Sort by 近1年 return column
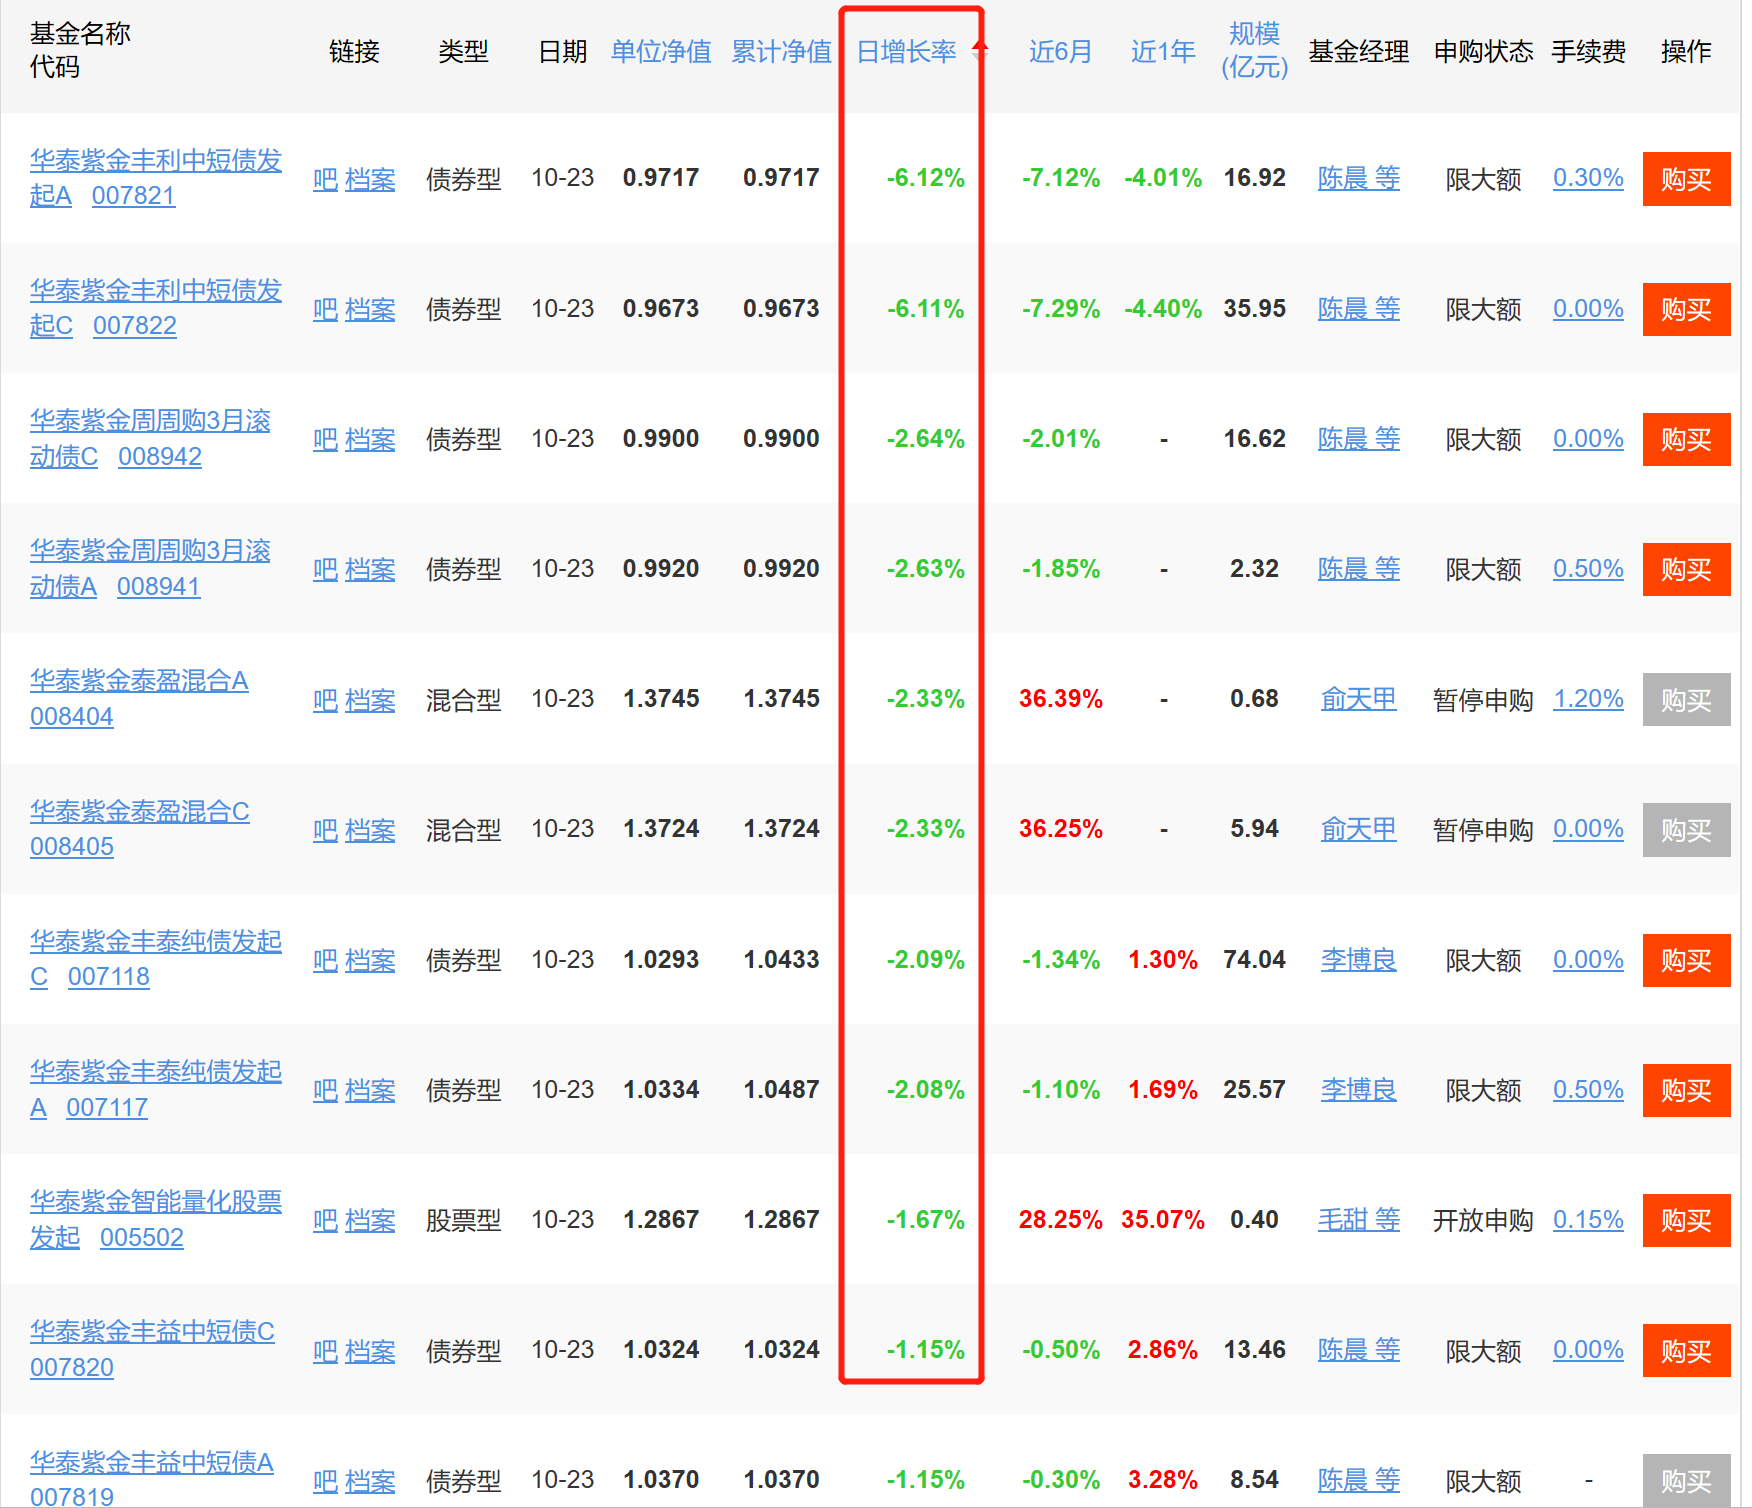 tap(1163, 51)
